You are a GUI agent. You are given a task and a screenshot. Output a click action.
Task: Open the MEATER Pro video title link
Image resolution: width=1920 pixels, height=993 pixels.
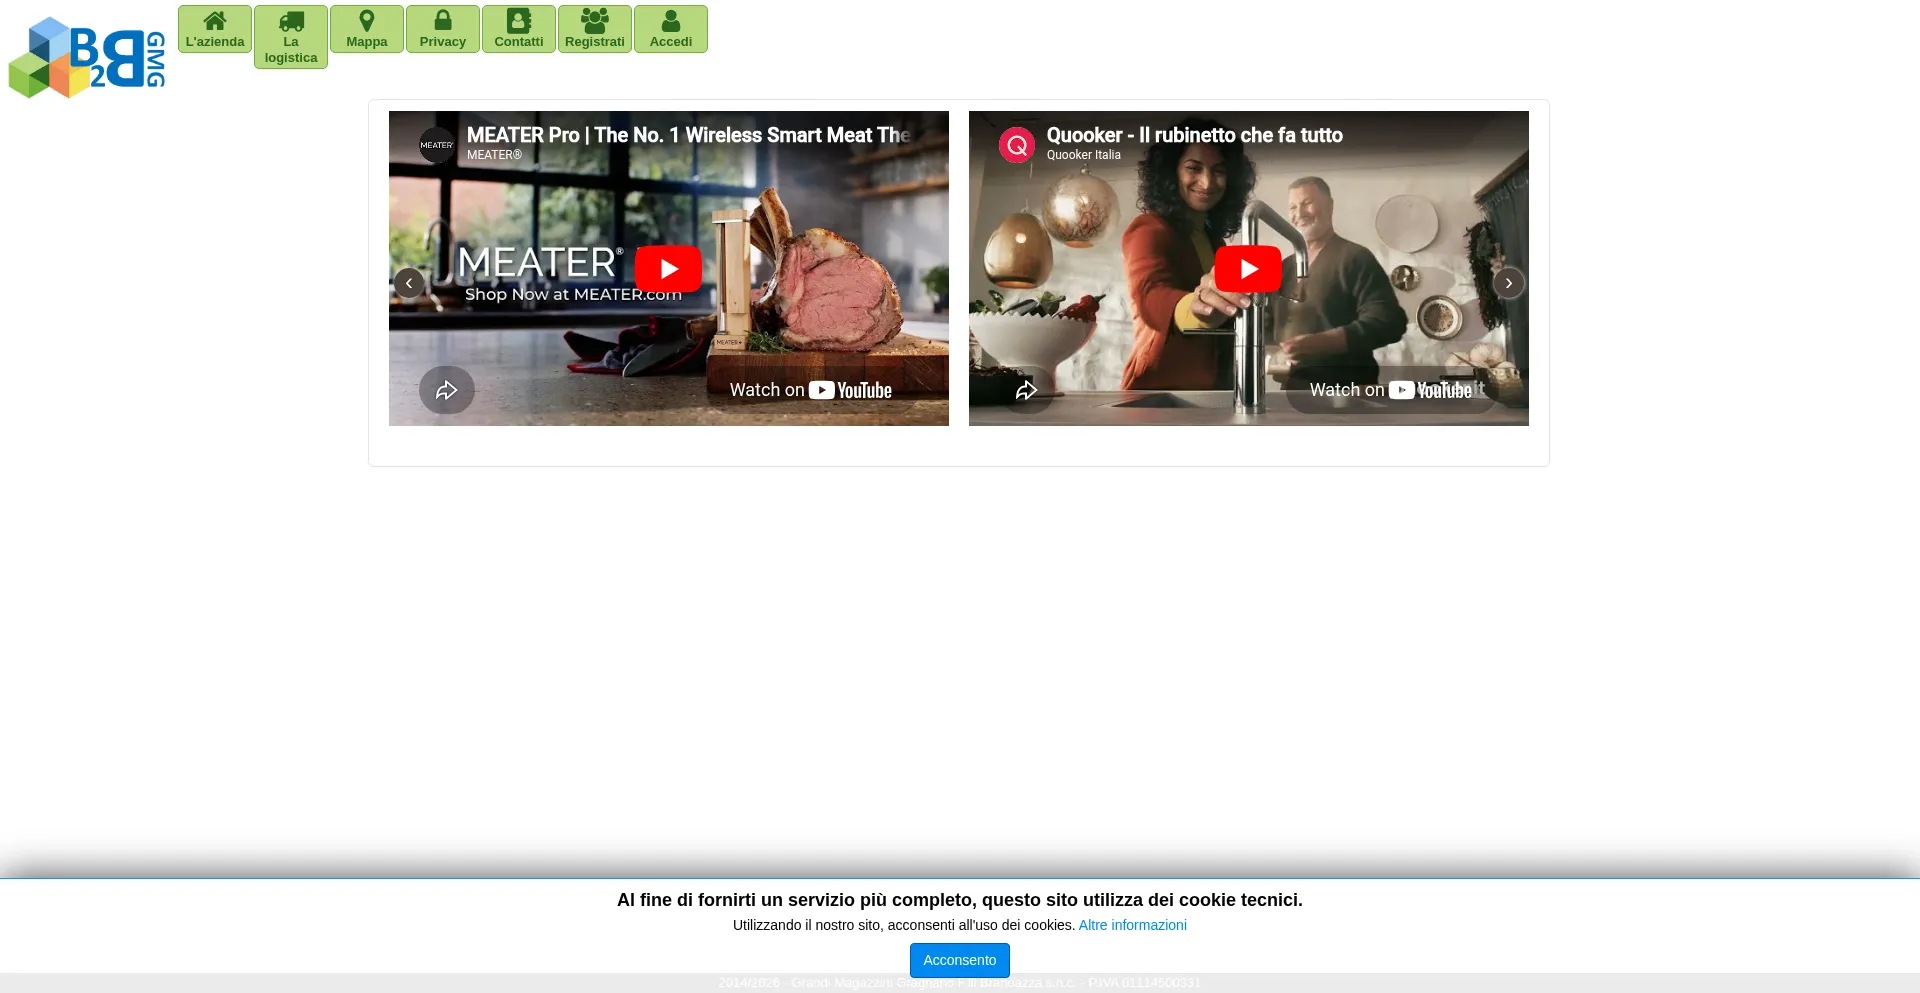[x=688, y=135]
